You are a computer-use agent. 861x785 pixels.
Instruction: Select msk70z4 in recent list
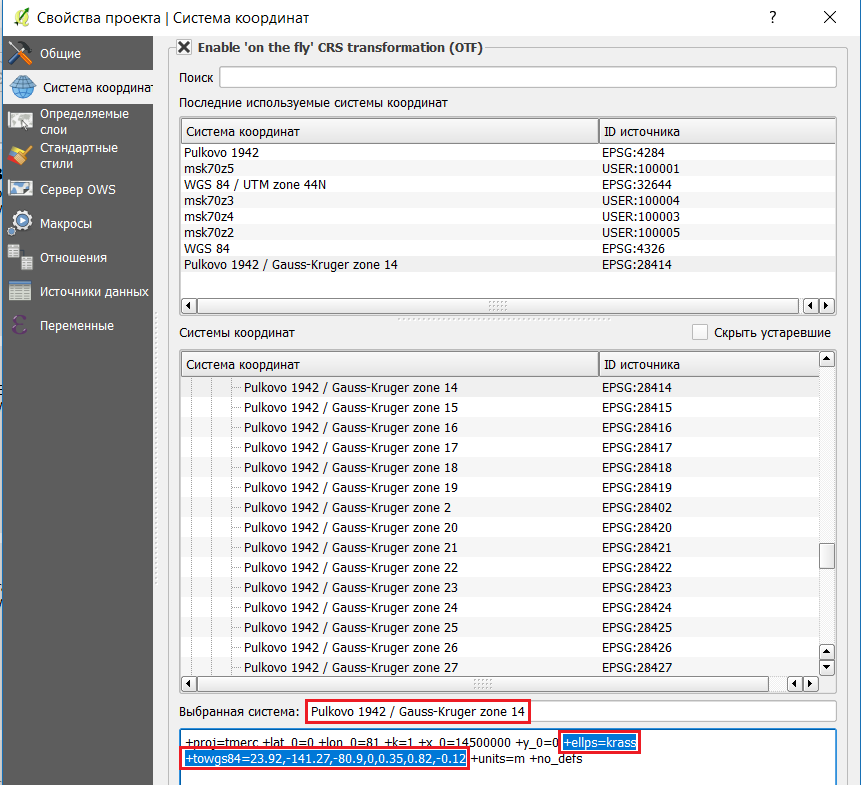click(508, 216)
